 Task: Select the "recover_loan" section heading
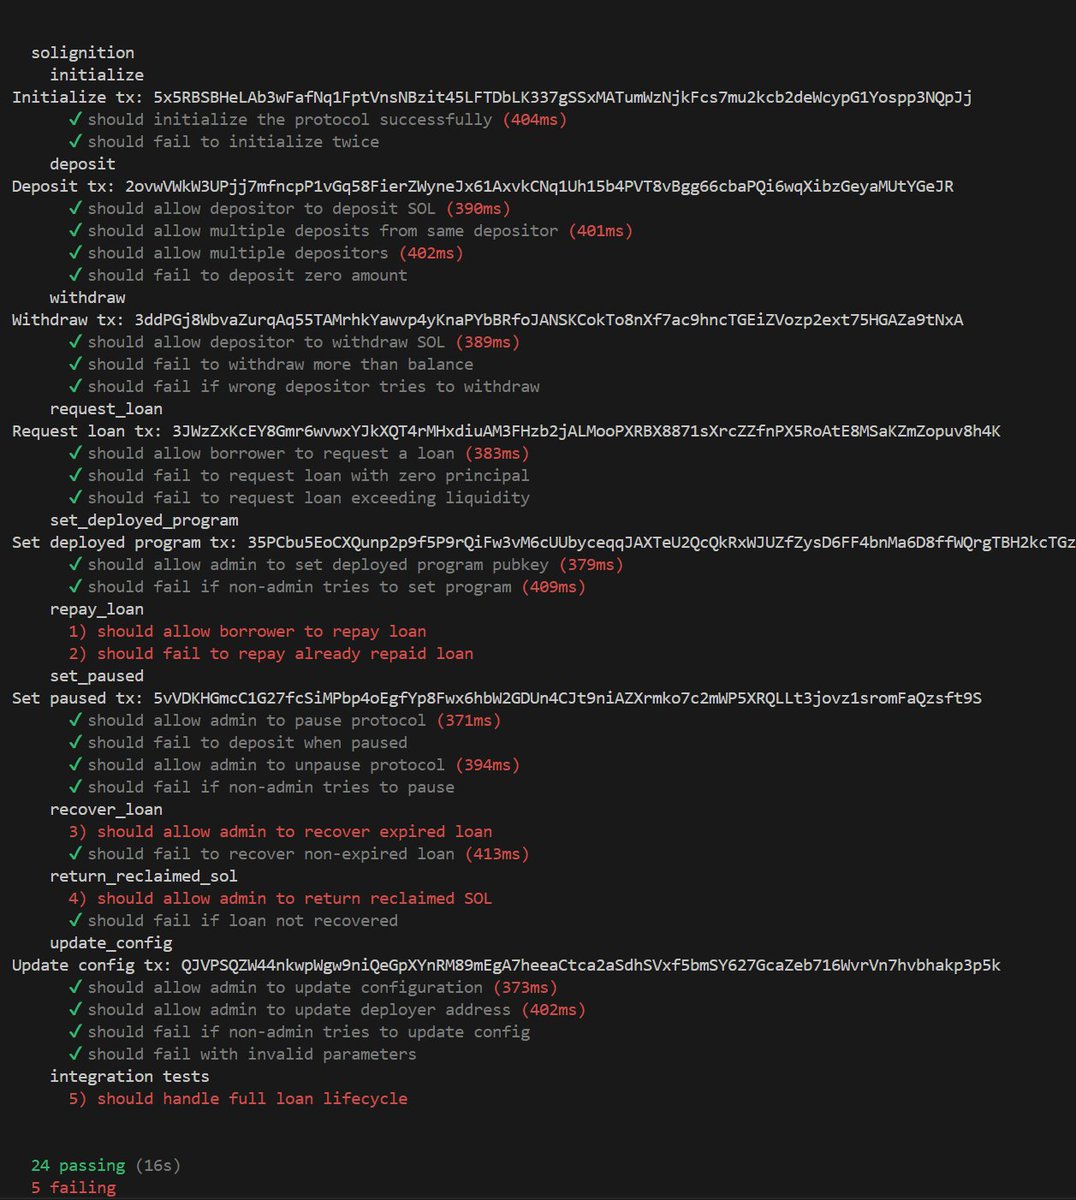tap(106, 809)
